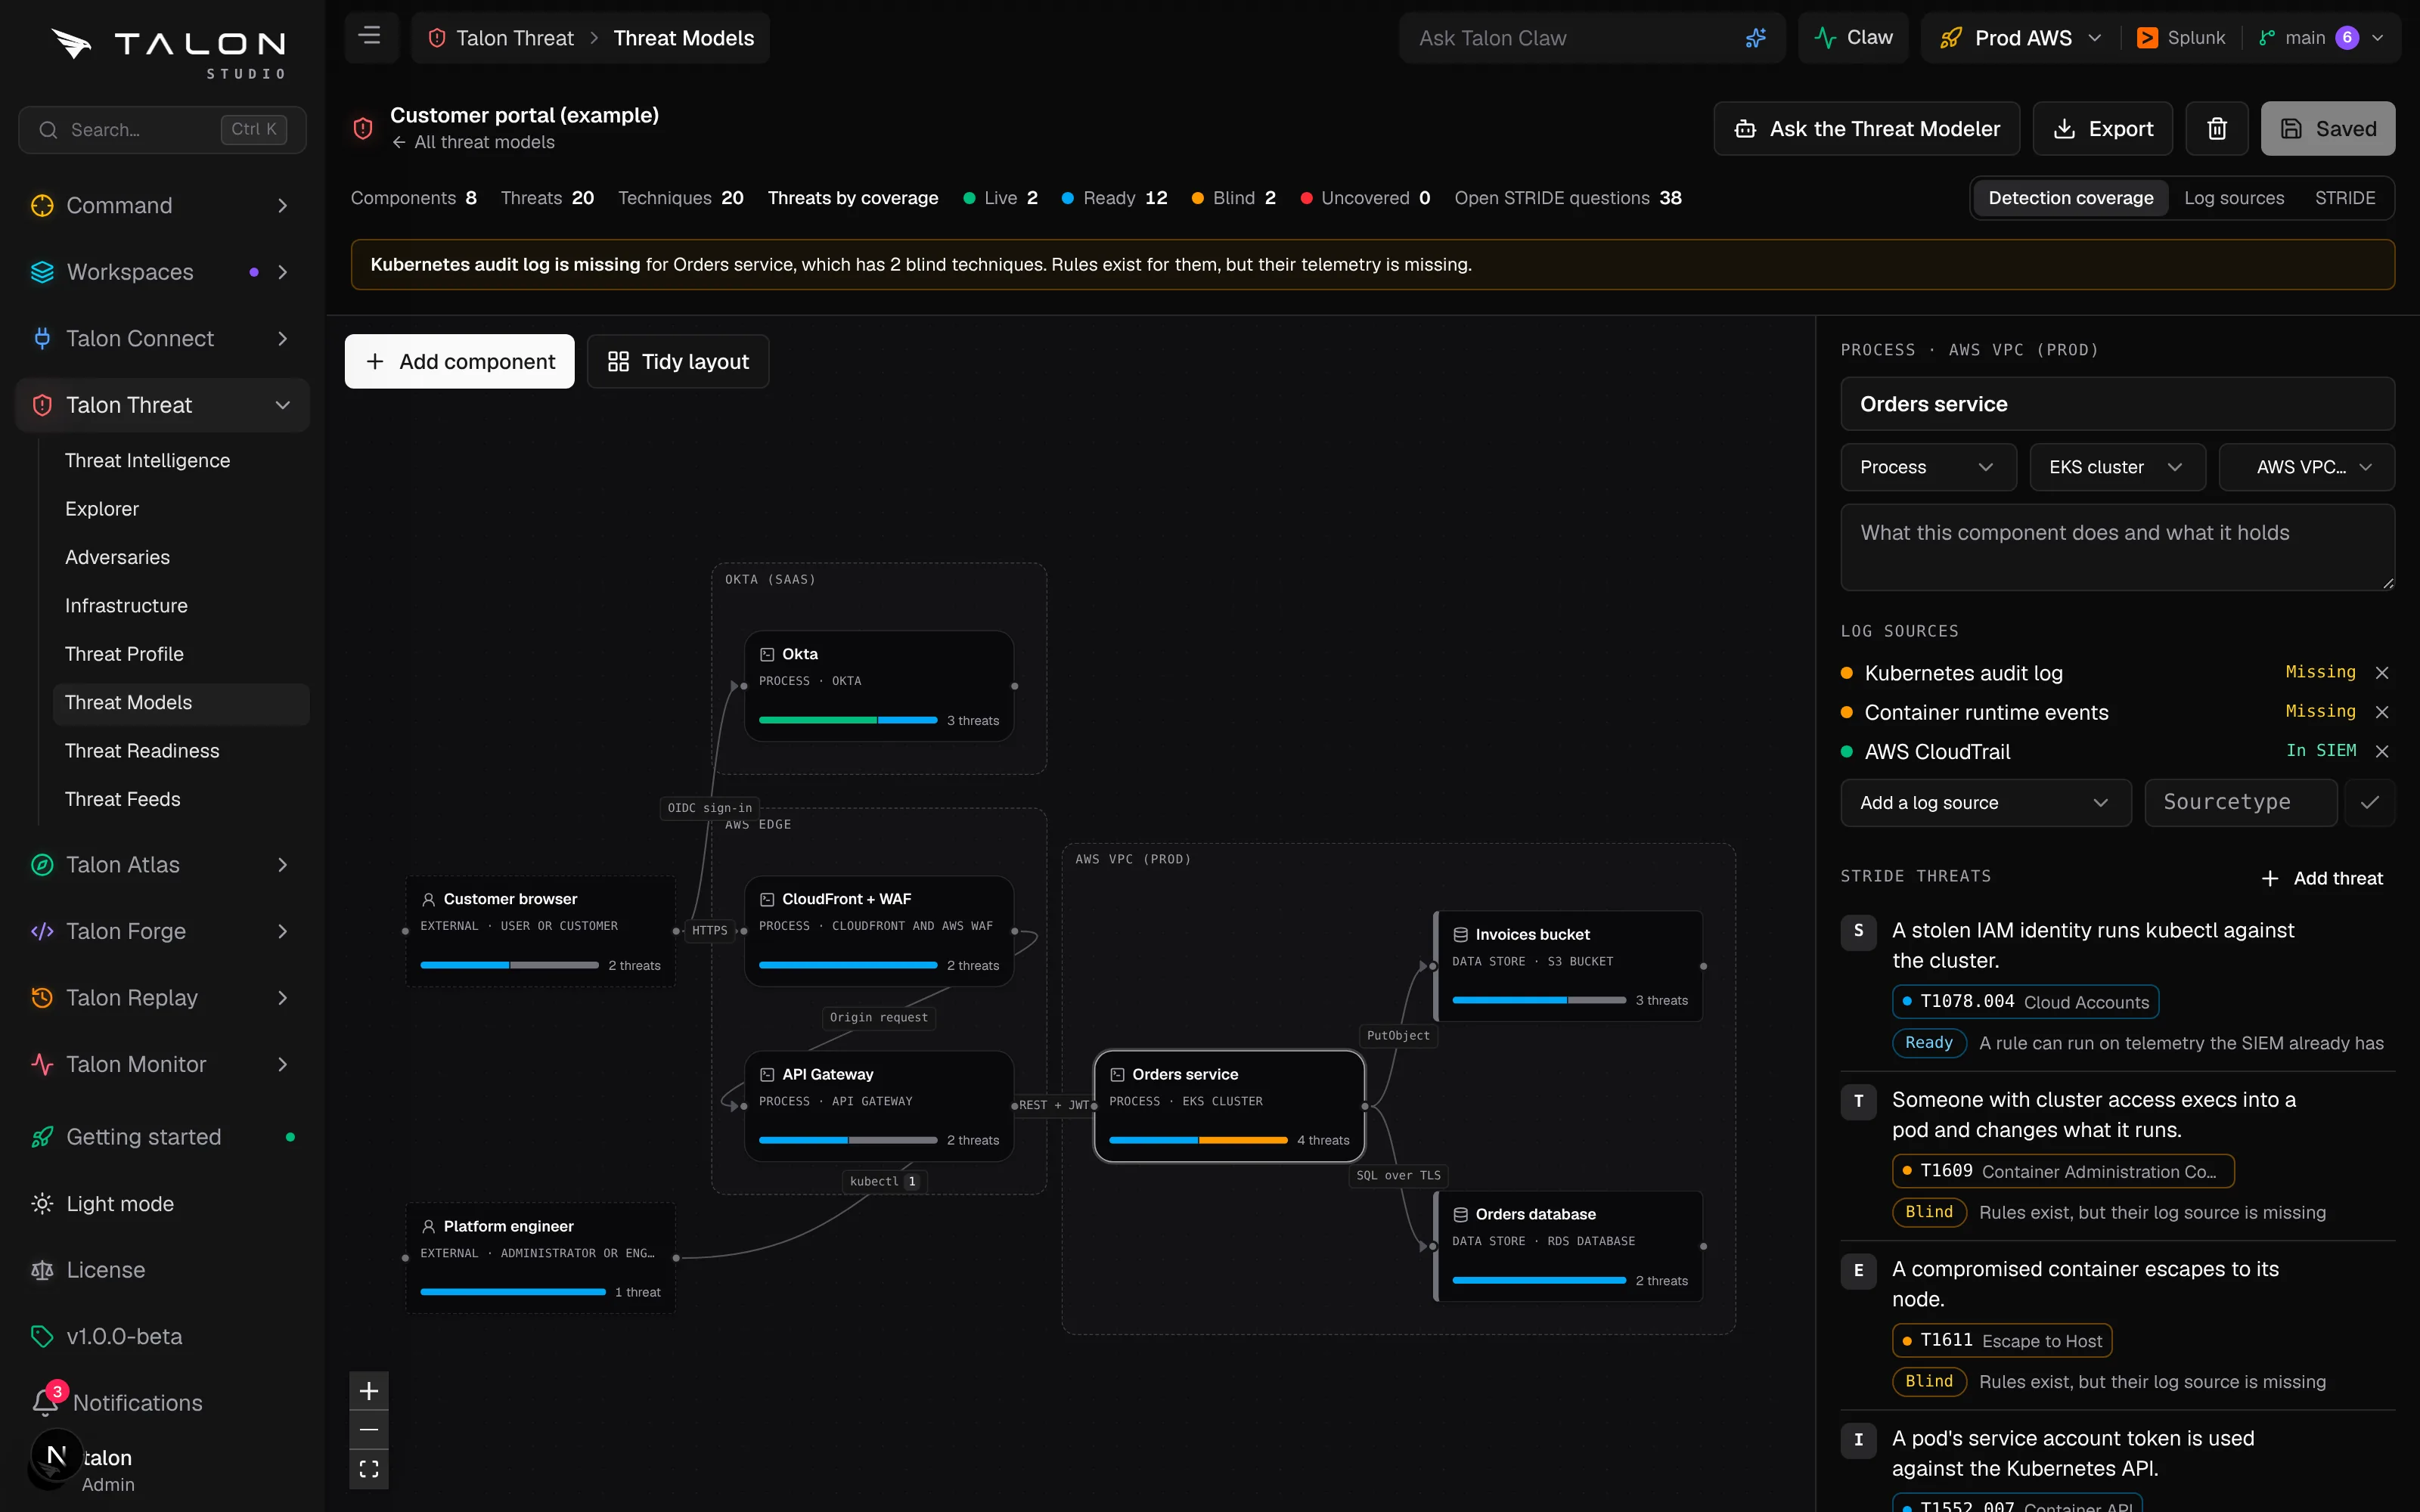Fit canvas to view icon

click(x=369, y=1469)
